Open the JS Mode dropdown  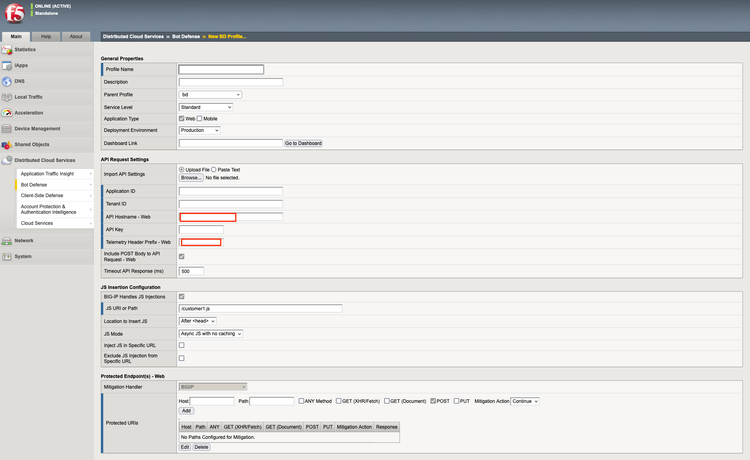(211, 334)
